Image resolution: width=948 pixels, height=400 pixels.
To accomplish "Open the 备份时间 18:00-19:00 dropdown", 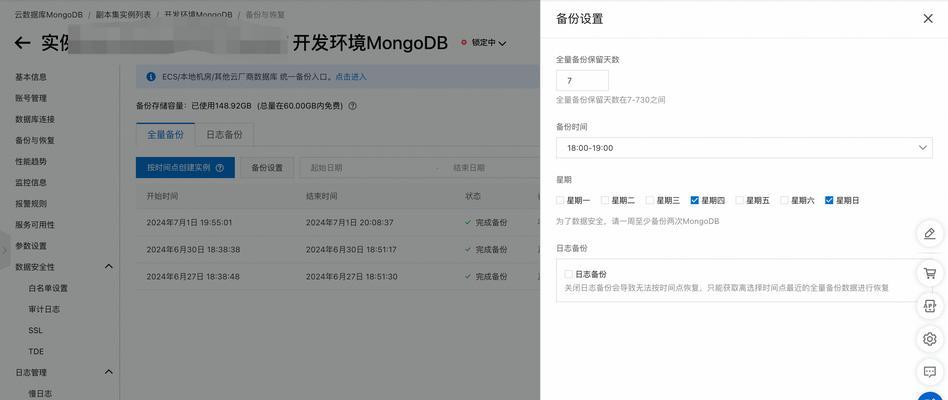I will point(744,148).
